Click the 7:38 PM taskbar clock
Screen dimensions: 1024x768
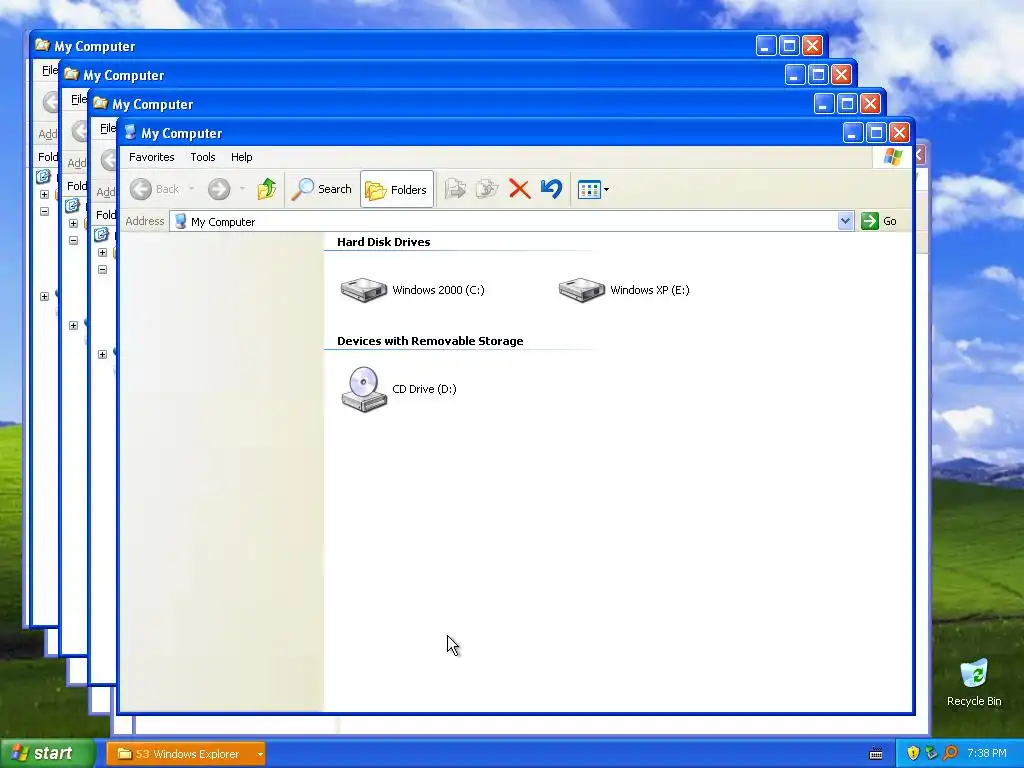click(x=986, y=754)
